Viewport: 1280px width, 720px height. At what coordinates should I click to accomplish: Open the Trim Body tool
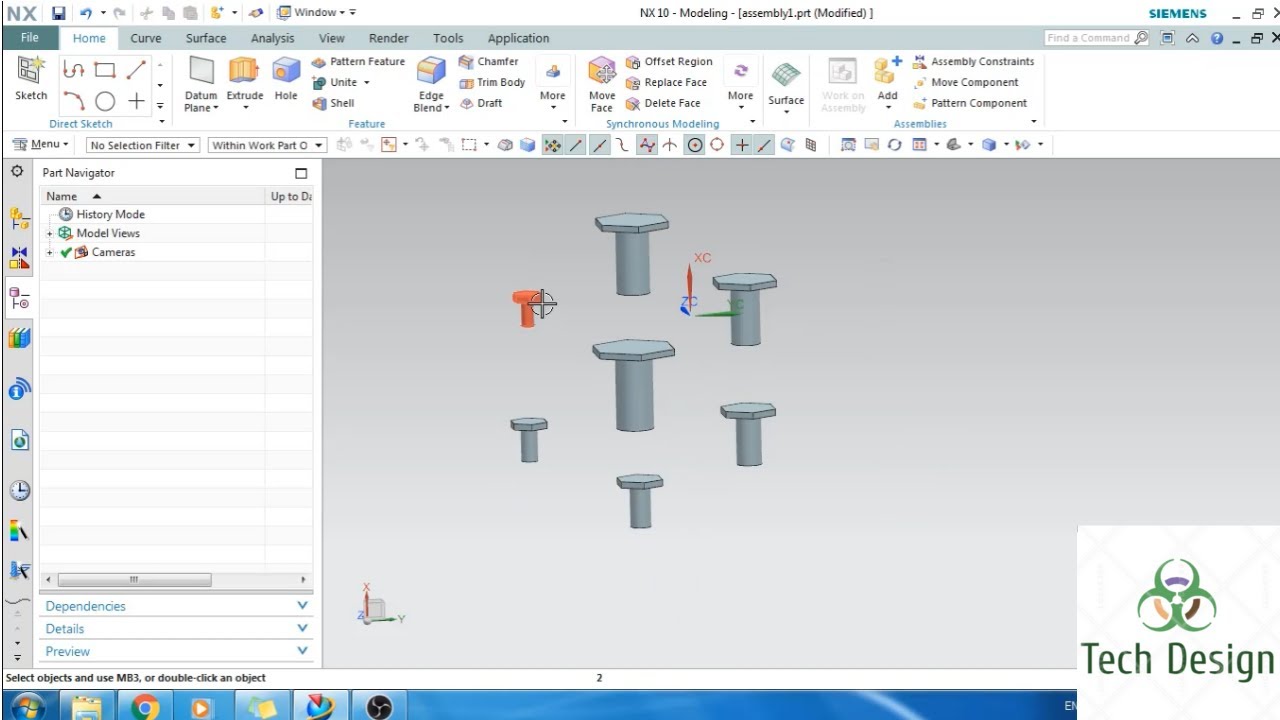[x=492, y=82]
